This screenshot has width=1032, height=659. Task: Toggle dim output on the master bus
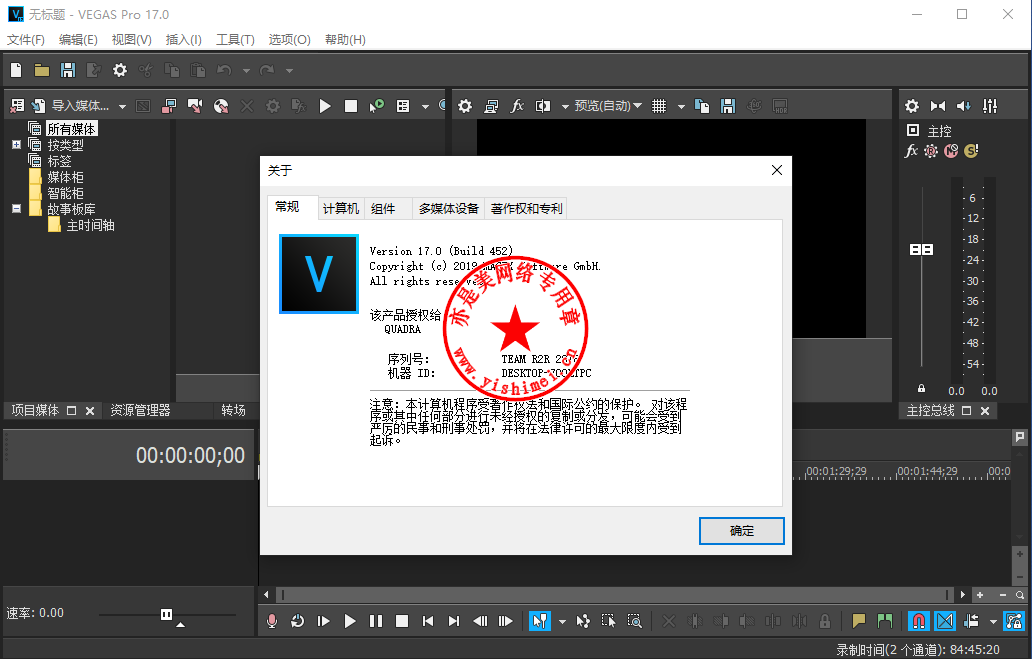click(x=964, y=106)
